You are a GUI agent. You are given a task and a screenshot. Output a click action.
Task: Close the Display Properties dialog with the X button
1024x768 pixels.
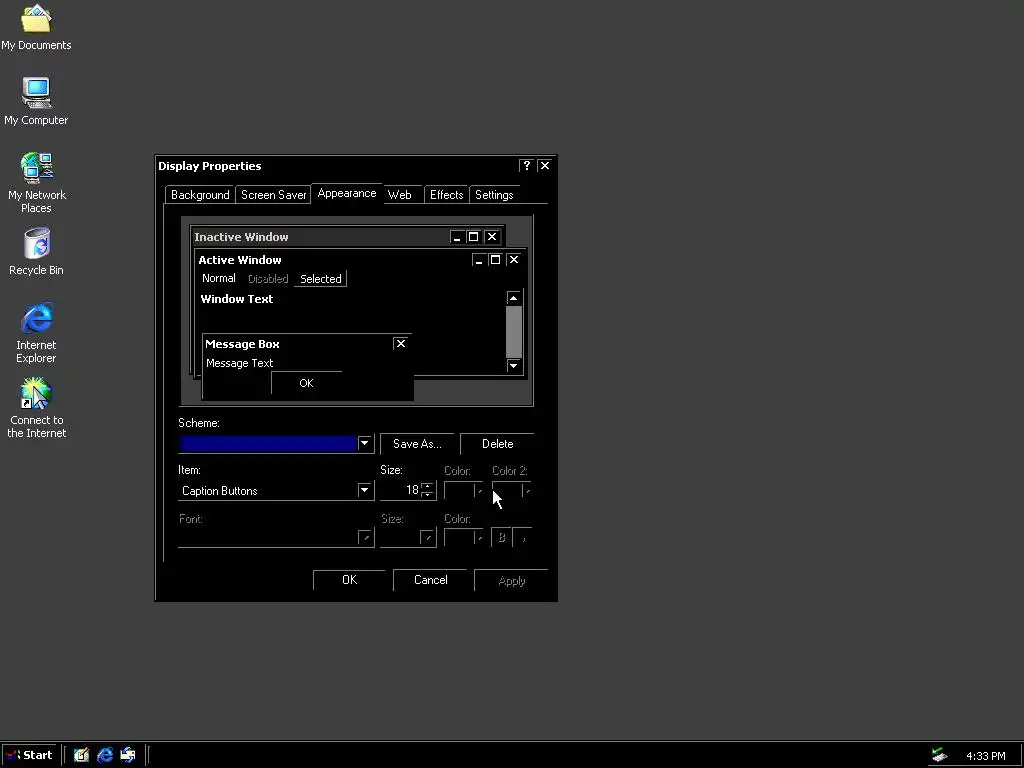tap(545, 165)
